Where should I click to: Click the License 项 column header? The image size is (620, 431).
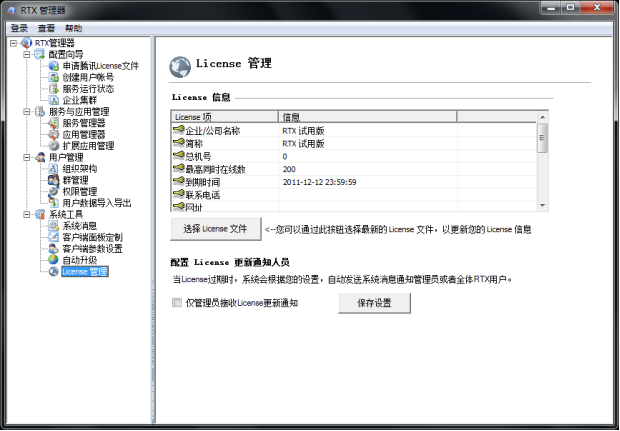225,117
